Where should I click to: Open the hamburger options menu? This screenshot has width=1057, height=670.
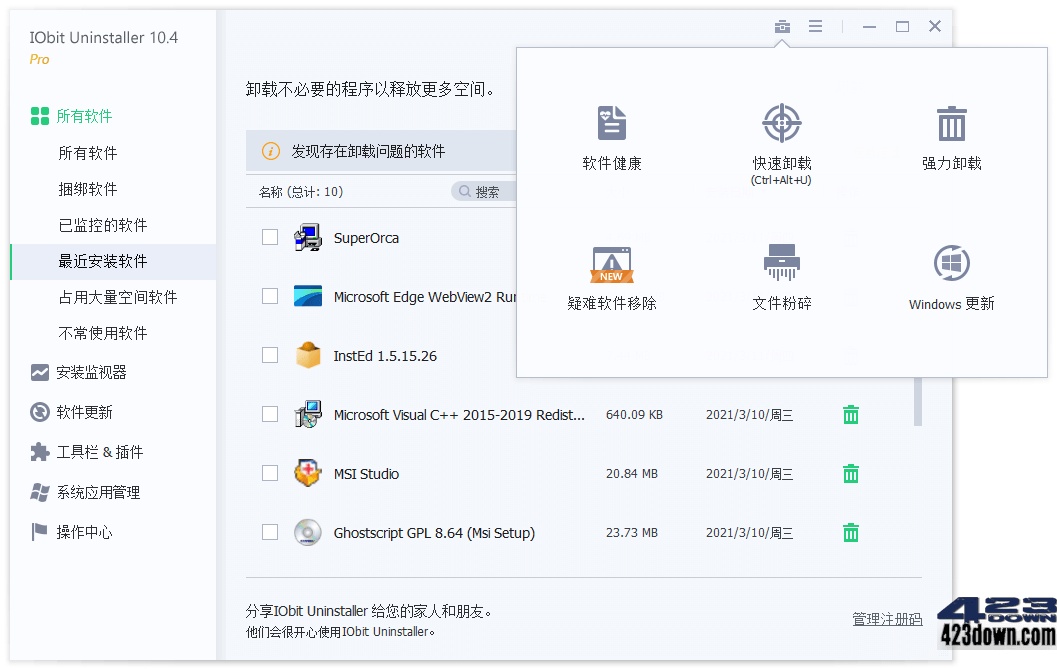pos(816,27)
